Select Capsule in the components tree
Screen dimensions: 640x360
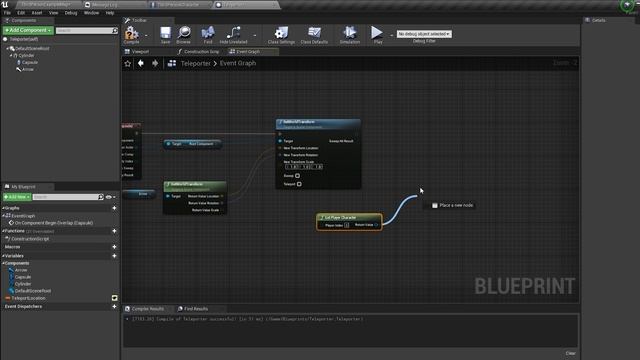30,62
